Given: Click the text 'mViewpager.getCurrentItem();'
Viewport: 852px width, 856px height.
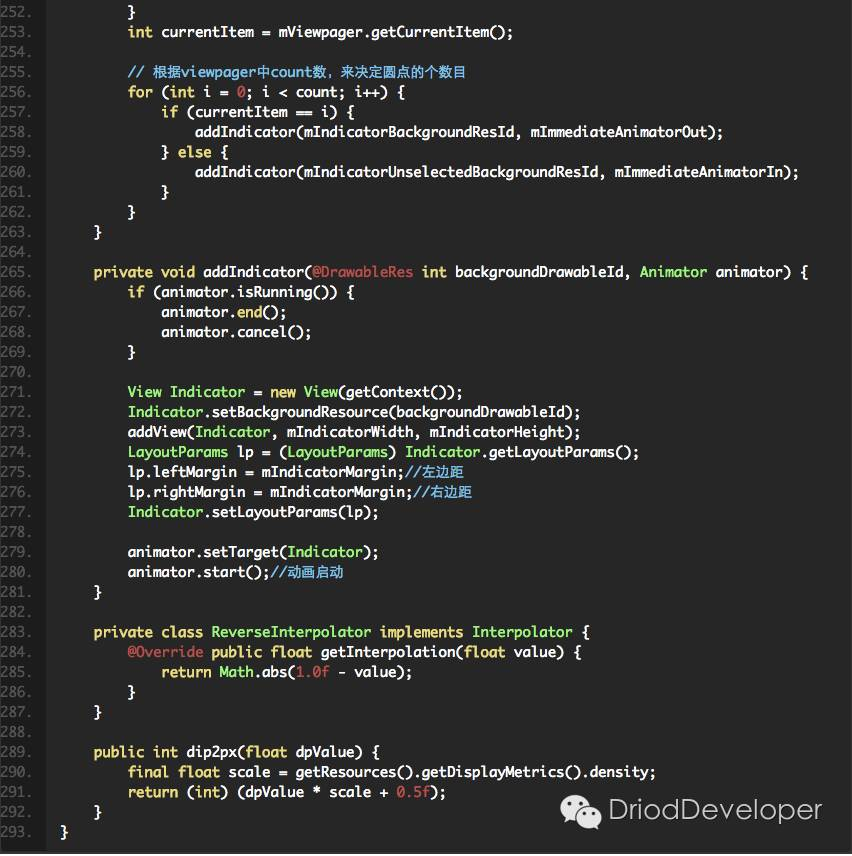Looking at the screenshot, I should tap(396, 32).
